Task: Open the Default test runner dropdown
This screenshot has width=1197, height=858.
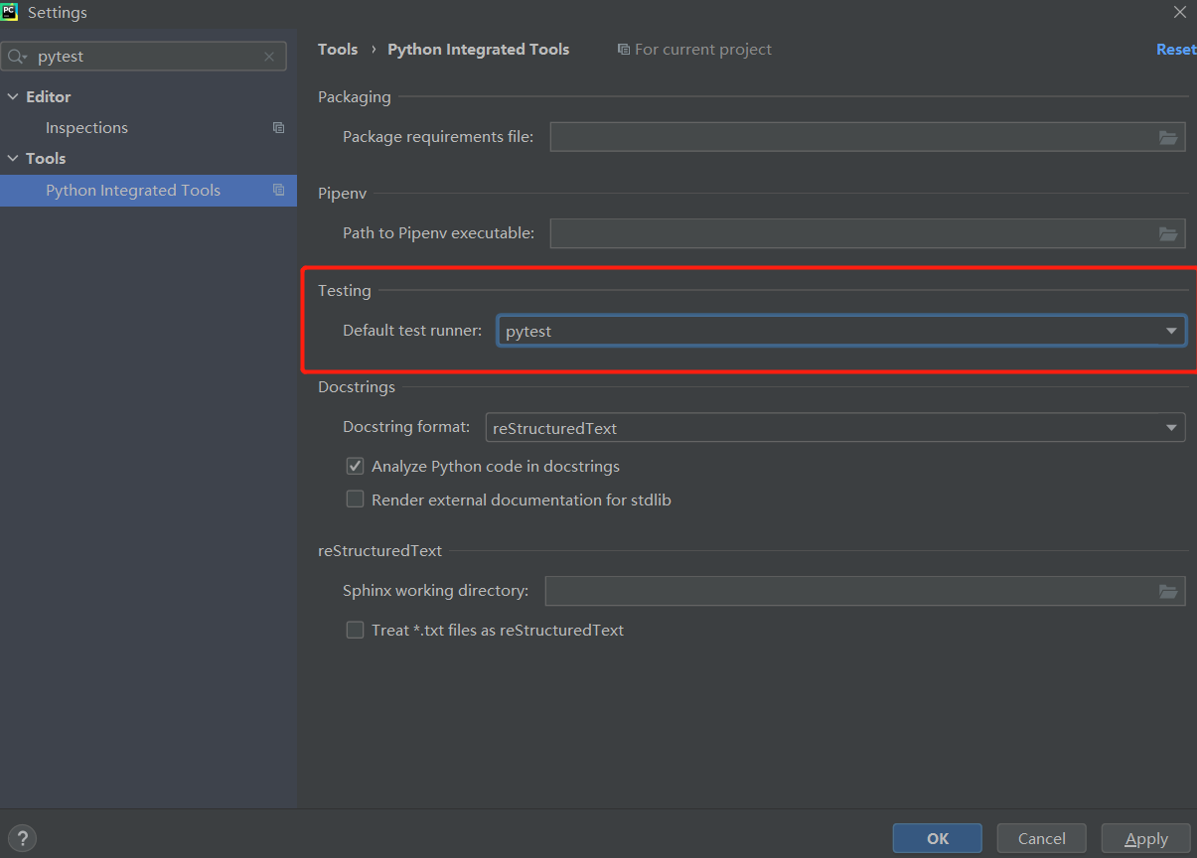Action: (x=841, y=331)
